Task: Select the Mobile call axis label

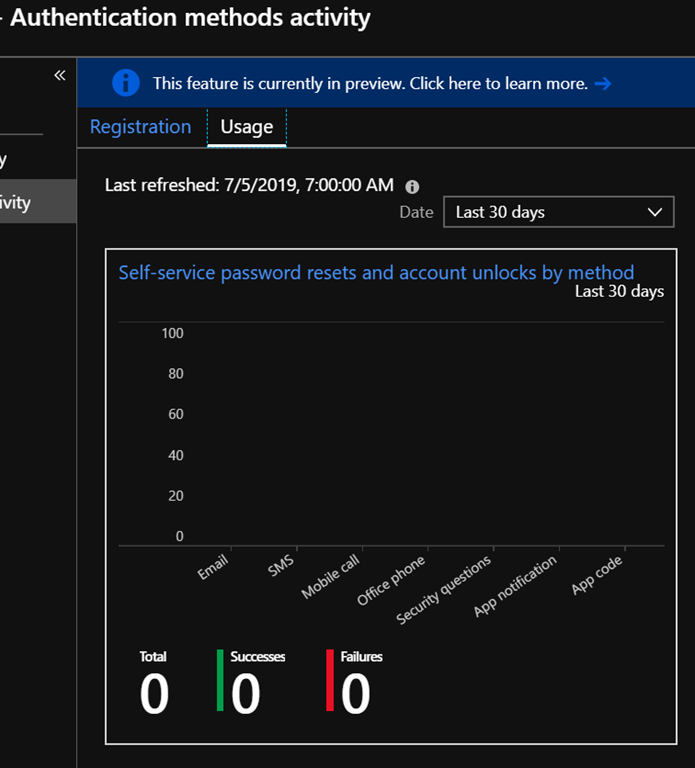Action: (x=331, y=578)
